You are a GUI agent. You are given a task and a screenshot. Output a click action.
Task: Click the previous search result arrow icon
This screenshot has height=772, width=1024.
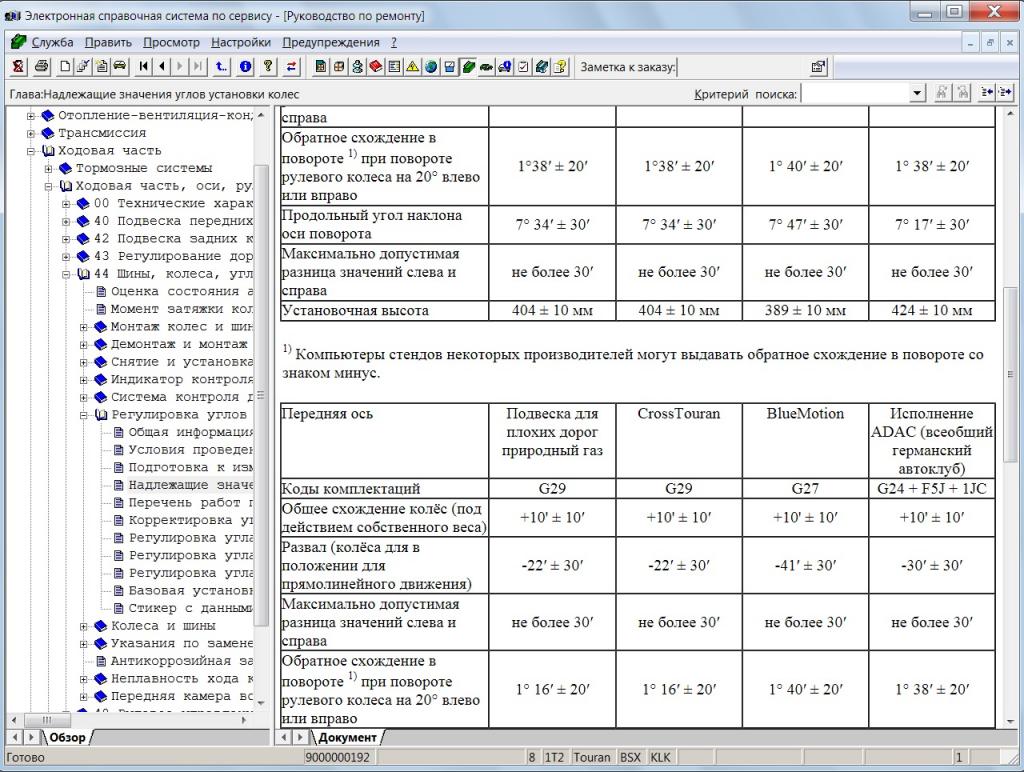point(987,93)
